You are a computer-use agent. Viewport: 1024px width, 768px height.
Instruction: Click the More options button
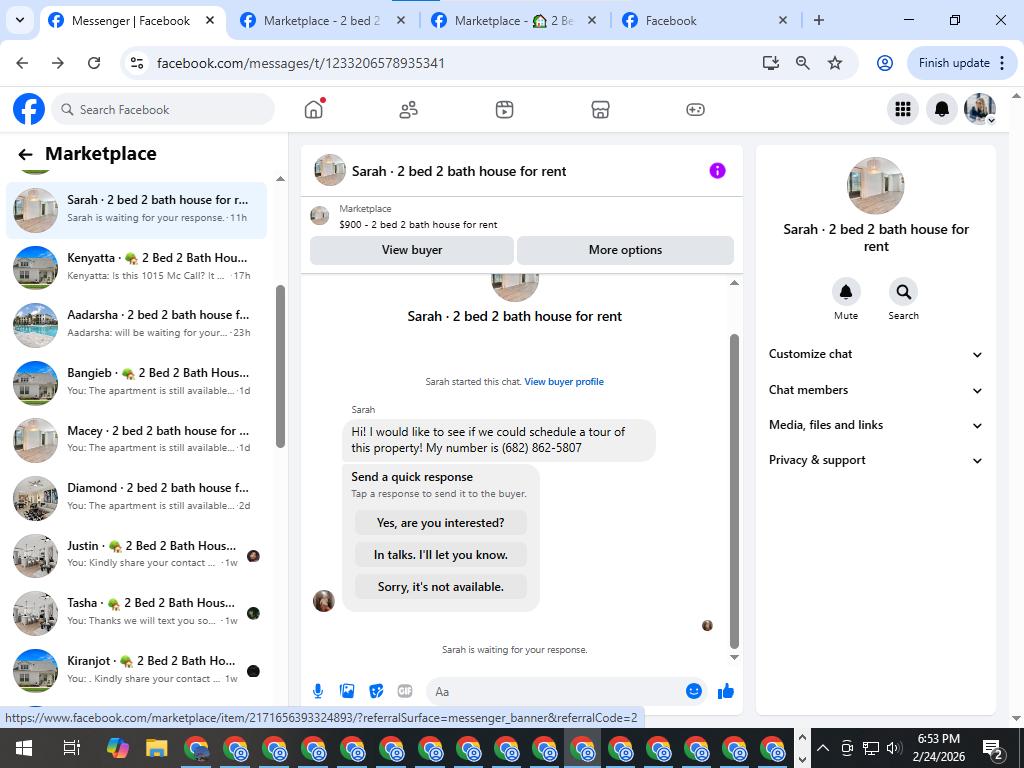click(625, 250)
